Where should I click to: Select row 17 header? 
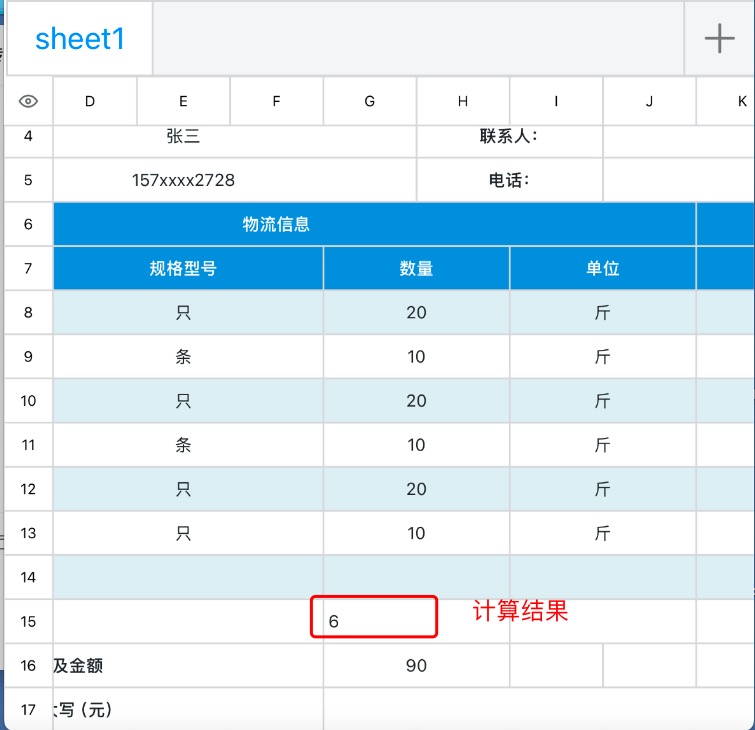pos(28,709)
